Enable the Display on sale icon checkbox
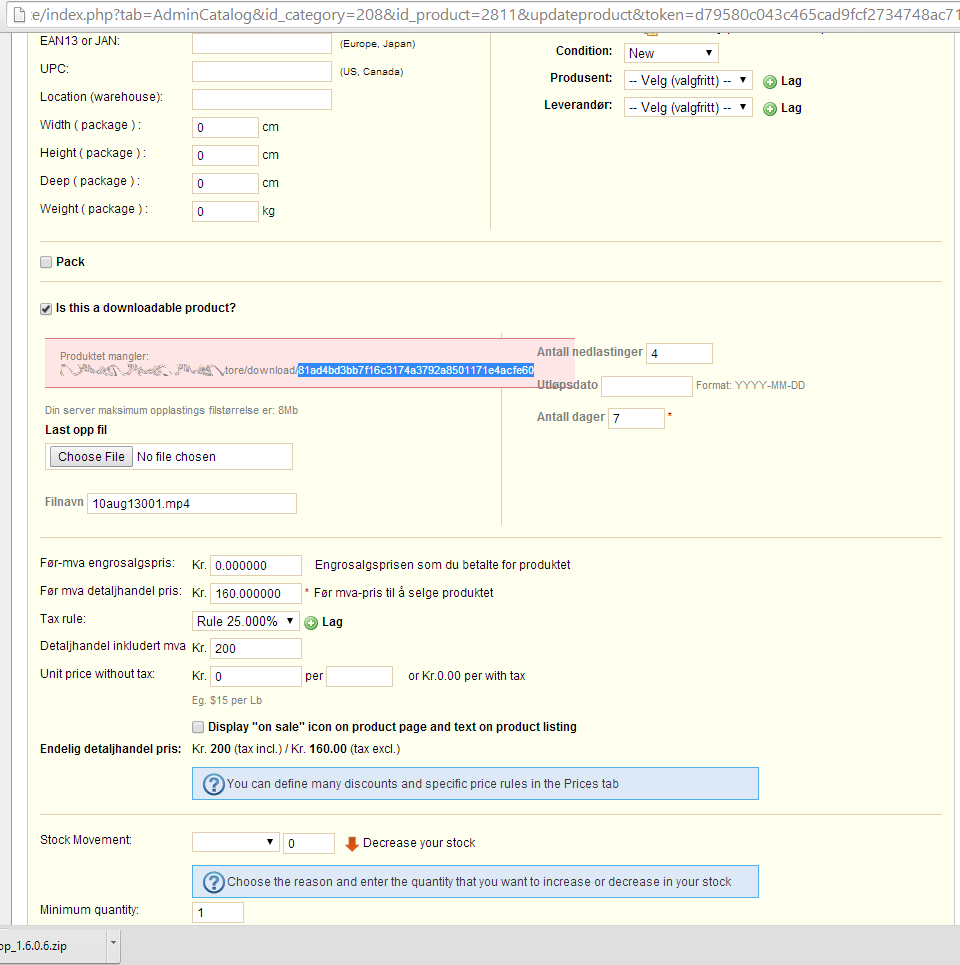This screenshot has height=965, width=960. click(198, 727)
